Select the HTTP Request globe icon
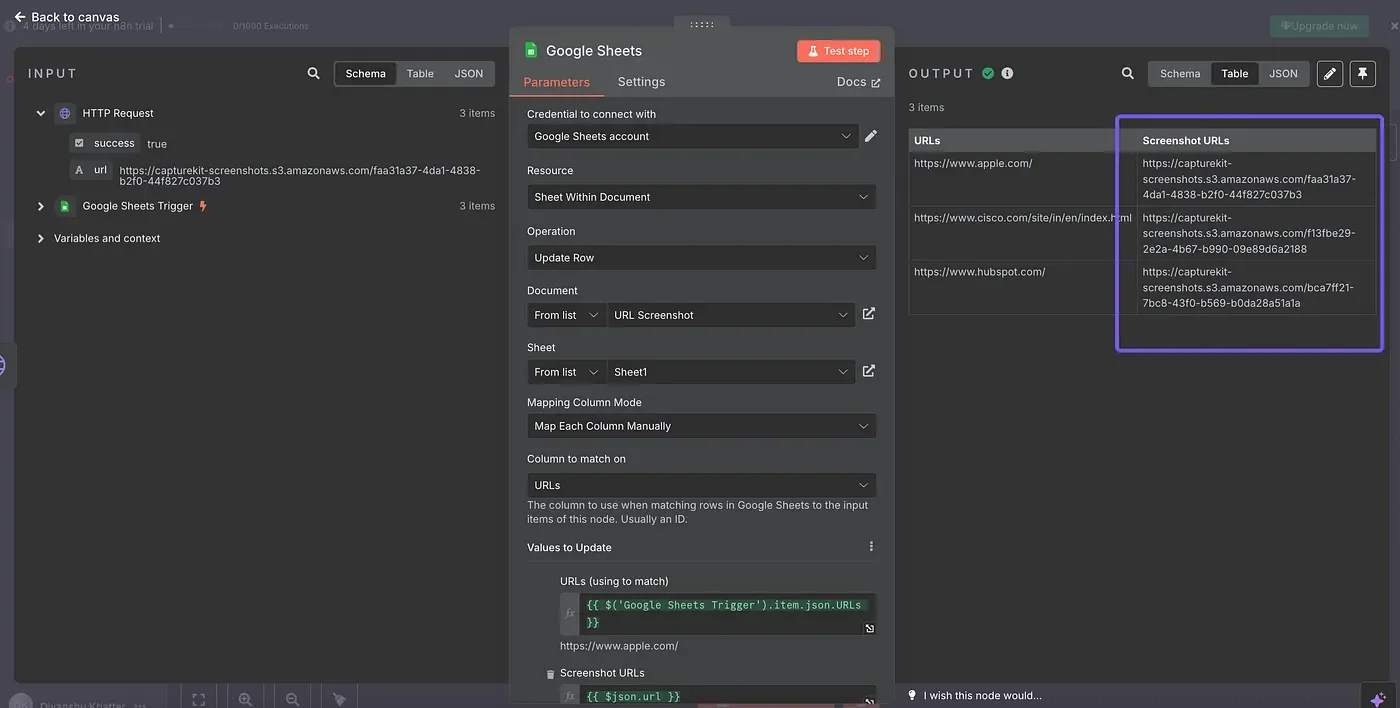This screenshot has height=708, width=1400. (65, 113)
